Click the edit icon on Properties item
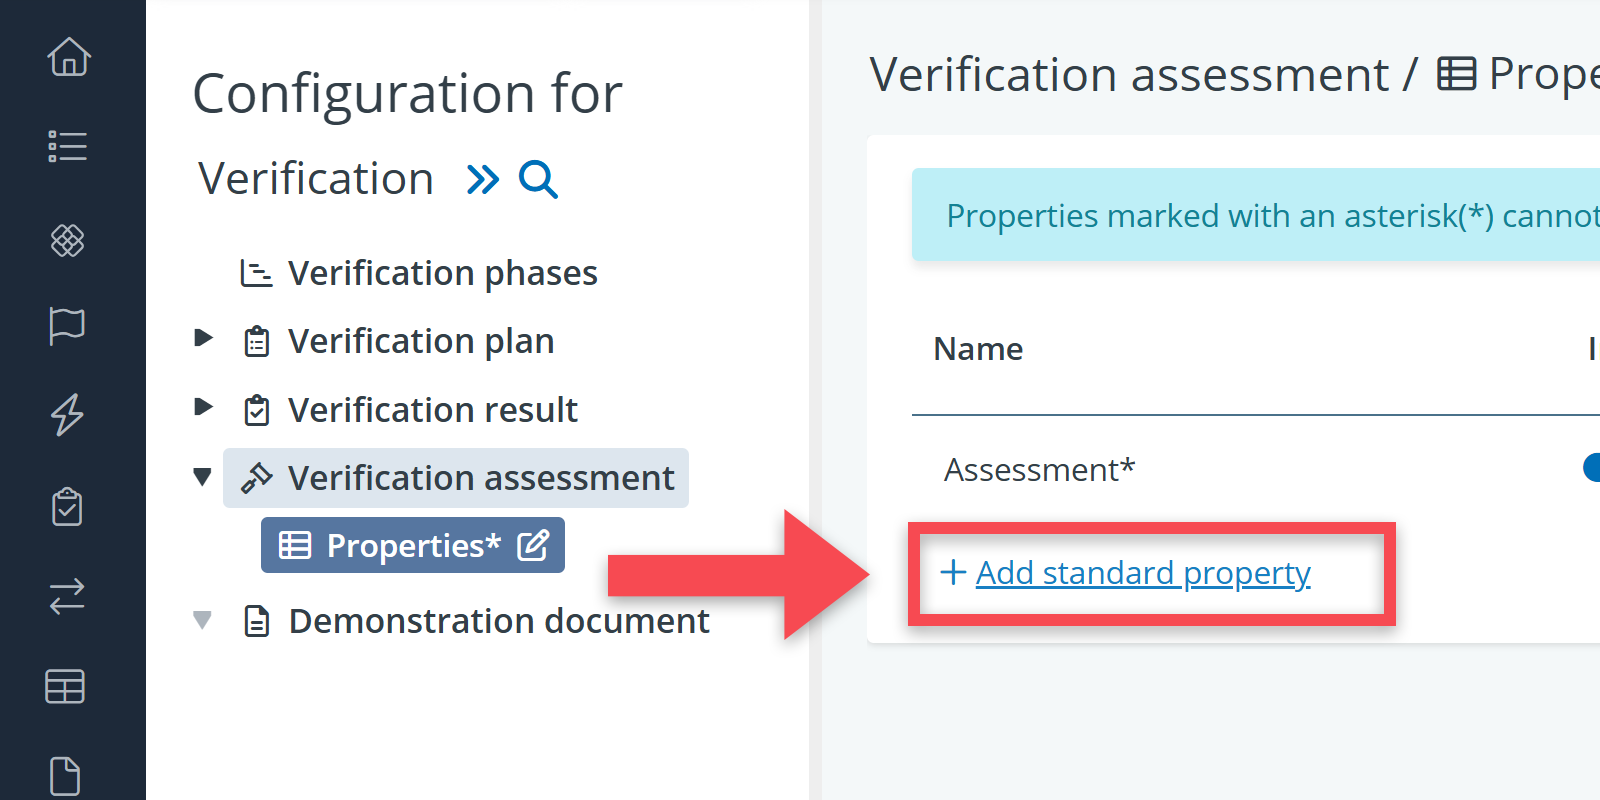This screenshot has height=800, width=1600. click(x=533, y=545)
